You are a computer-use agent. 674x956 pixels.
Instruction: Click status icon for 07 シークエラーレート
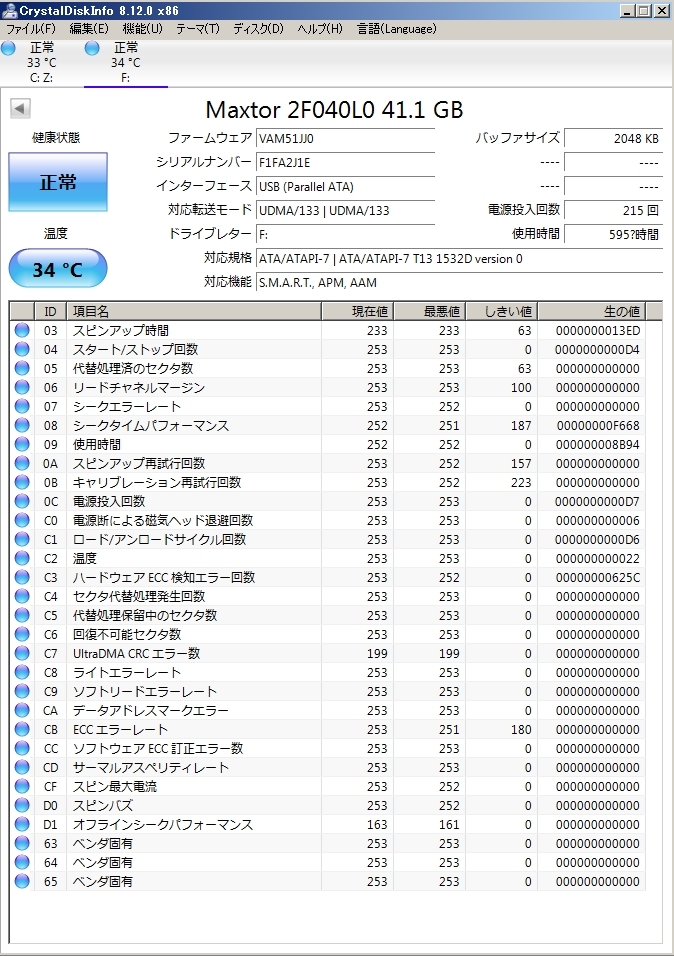(x=22, y=406)
